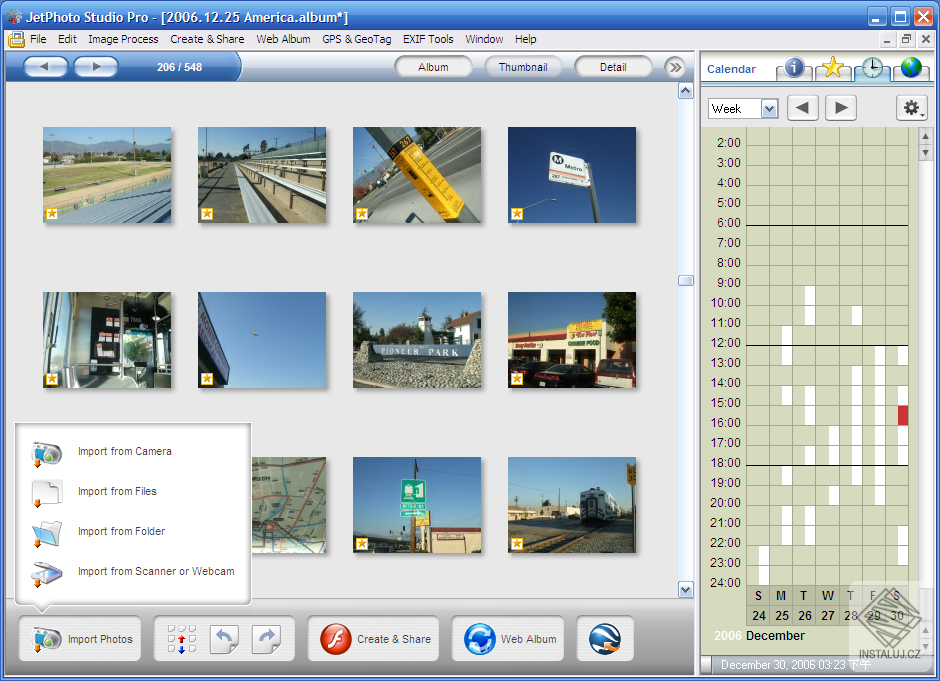Toggle star flag on the train photo
This screenshot has width=940, height=681.
[x=517, y=544]
